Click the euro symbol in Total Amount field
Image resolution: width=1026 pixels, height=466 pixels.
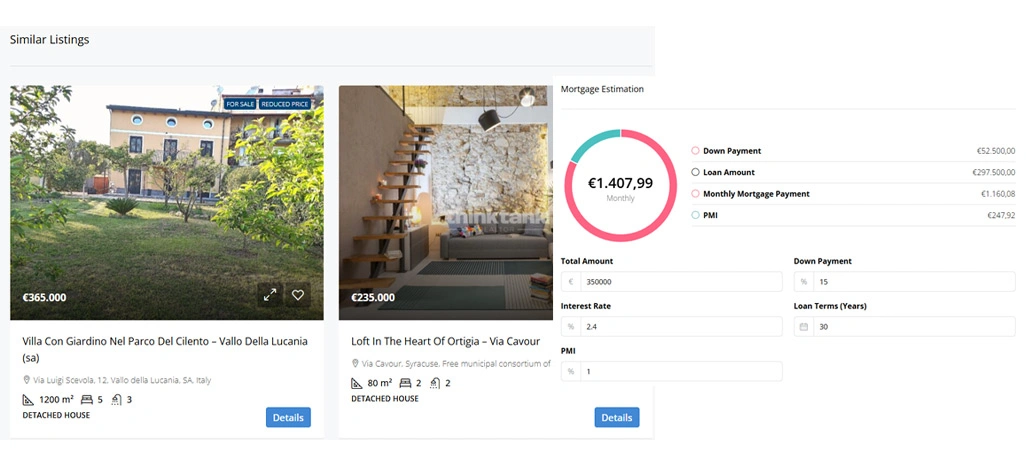(x=571, y=282)
